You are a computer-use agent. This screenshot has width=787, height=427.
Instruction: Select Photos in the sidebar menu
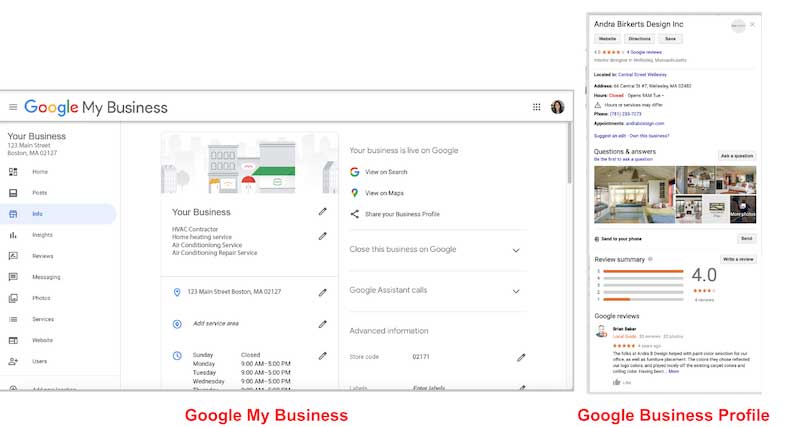pyautogui.click(x=41, y=298)
